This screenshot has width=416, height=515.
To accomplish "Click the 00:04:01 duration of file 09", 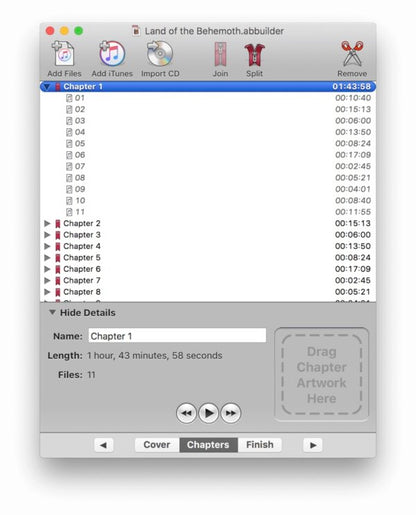I will point(353,189).
